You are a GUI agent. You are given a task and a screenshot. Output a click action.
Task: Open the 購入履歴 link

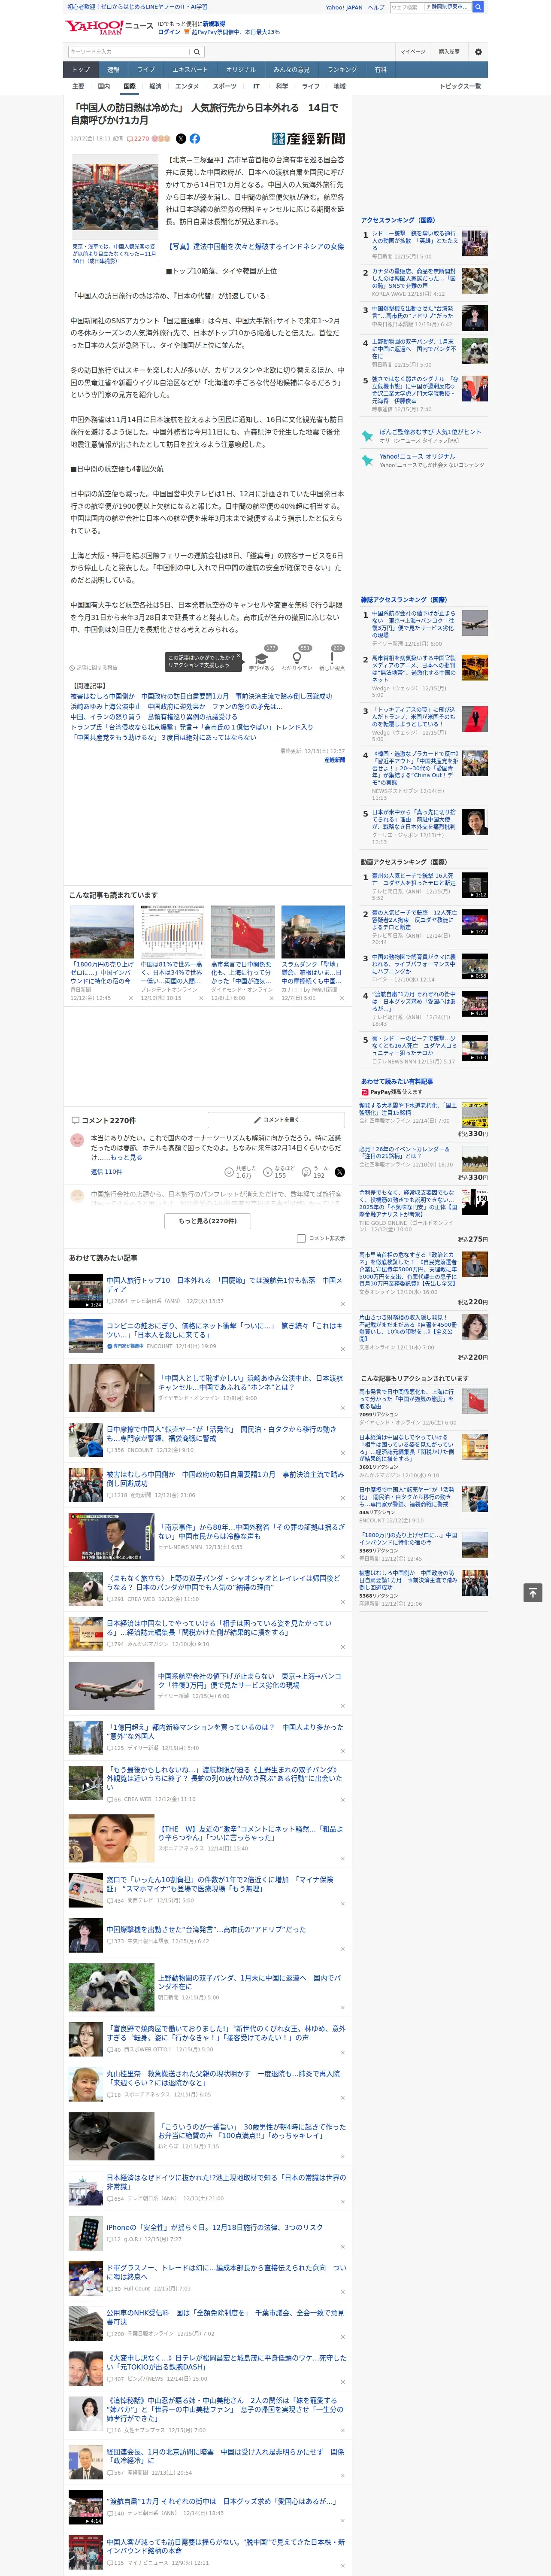tap(449, 52)
